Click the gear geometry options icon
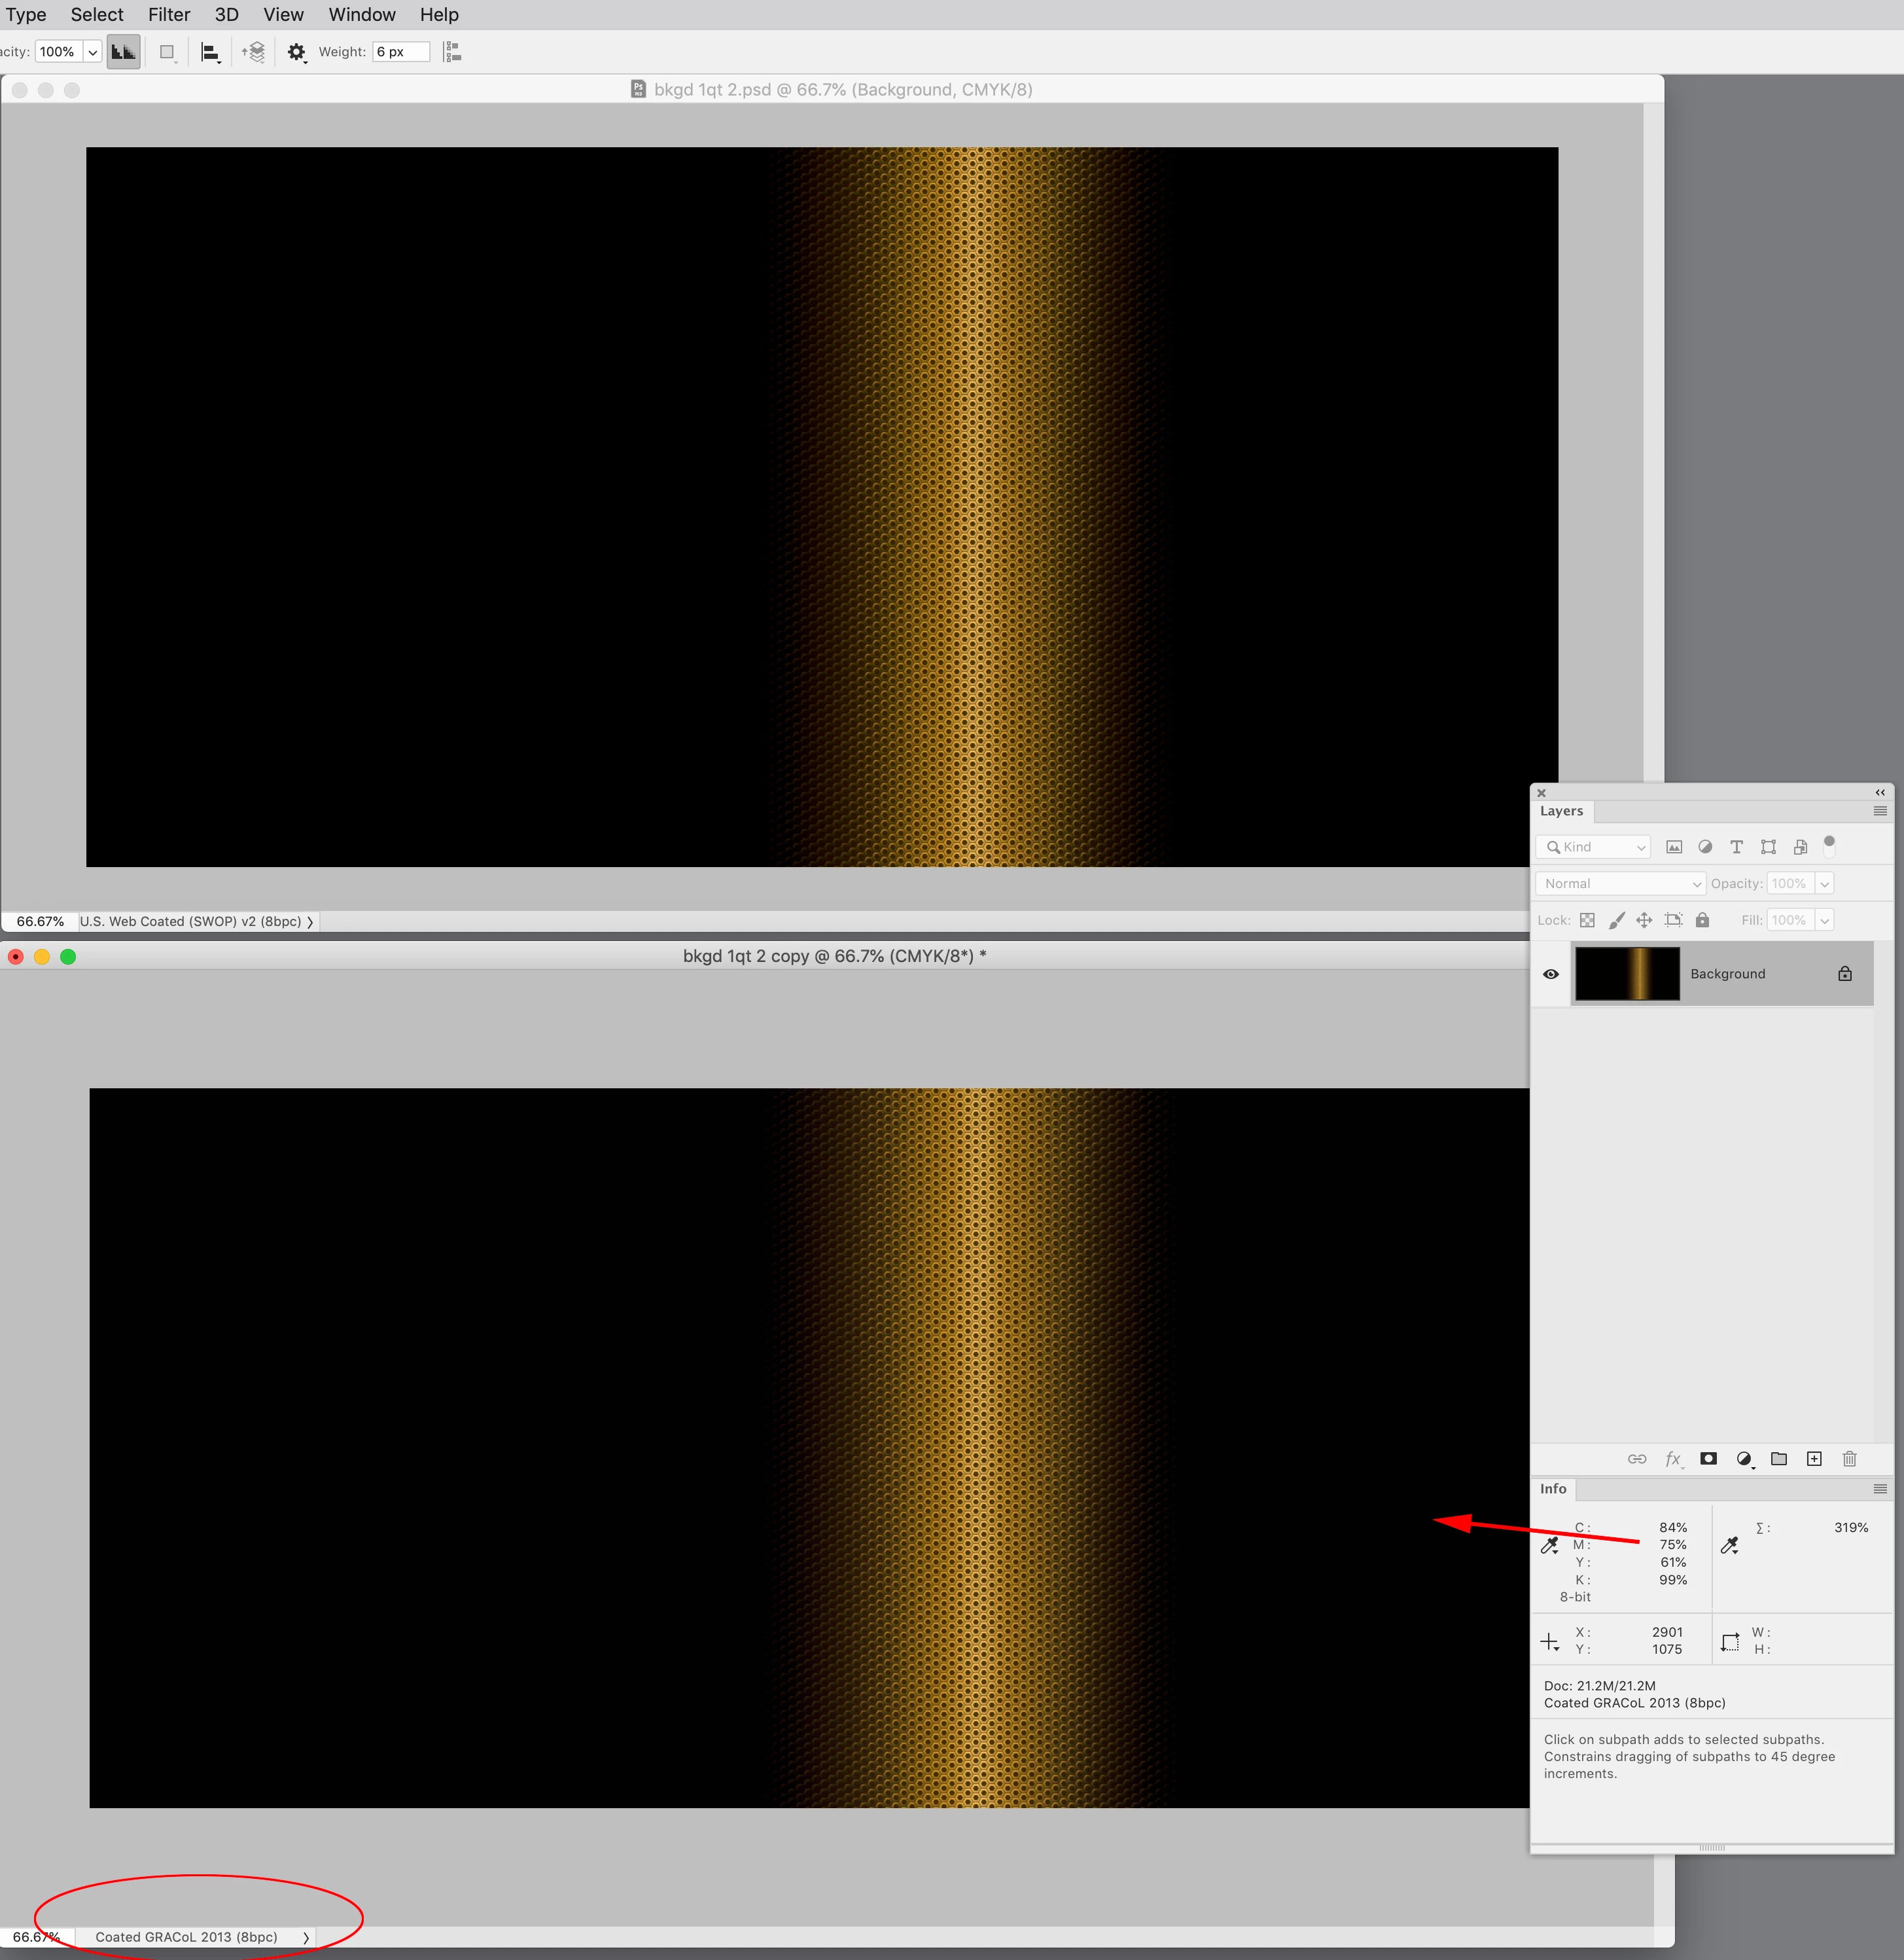 click(296, 52)
